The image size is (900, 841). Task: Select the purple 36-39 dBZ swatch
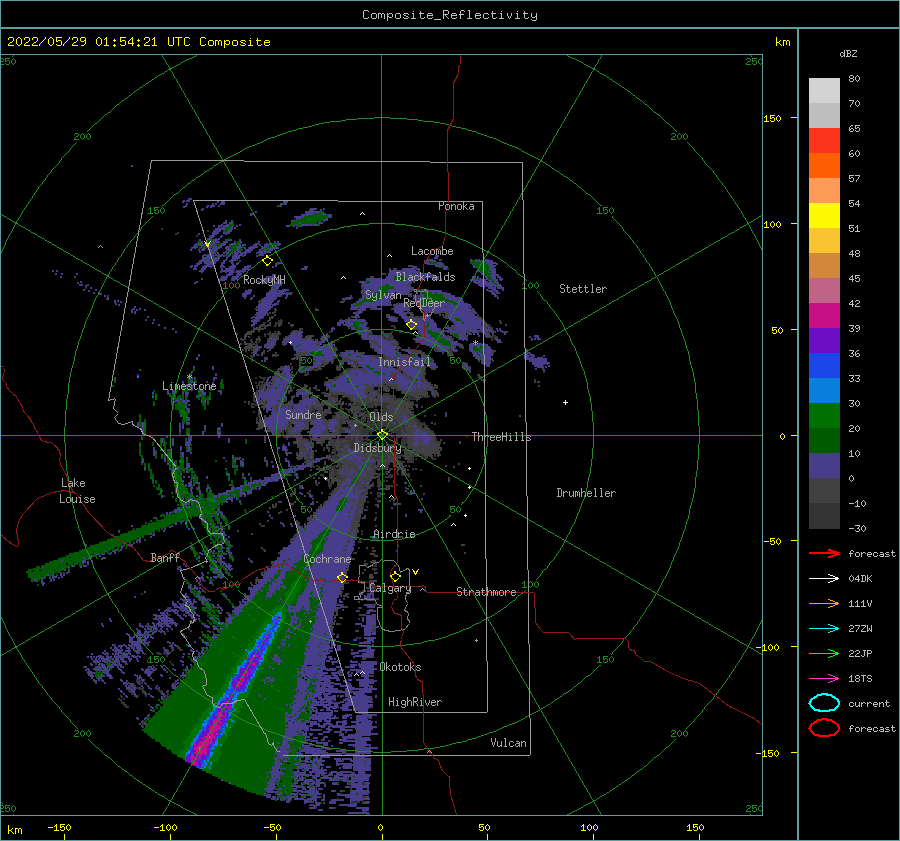click(824, 341)
